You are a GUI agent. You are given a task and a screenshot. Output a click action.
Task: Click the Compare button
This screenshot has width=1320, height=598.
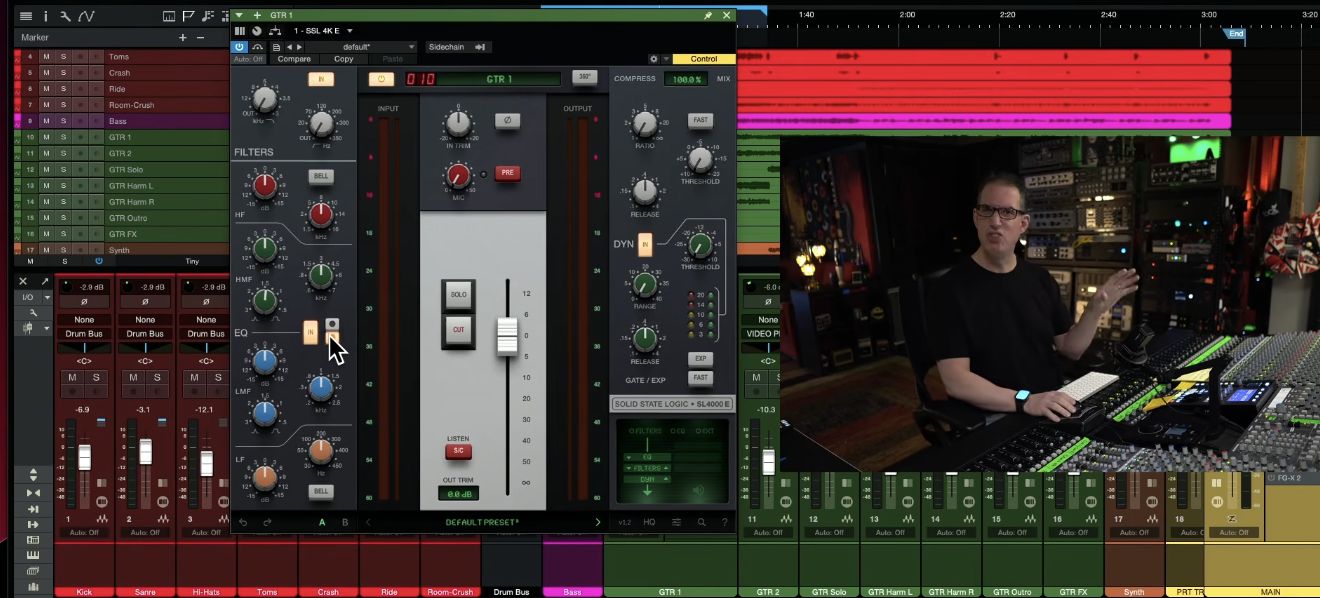(x=294, y=59)
